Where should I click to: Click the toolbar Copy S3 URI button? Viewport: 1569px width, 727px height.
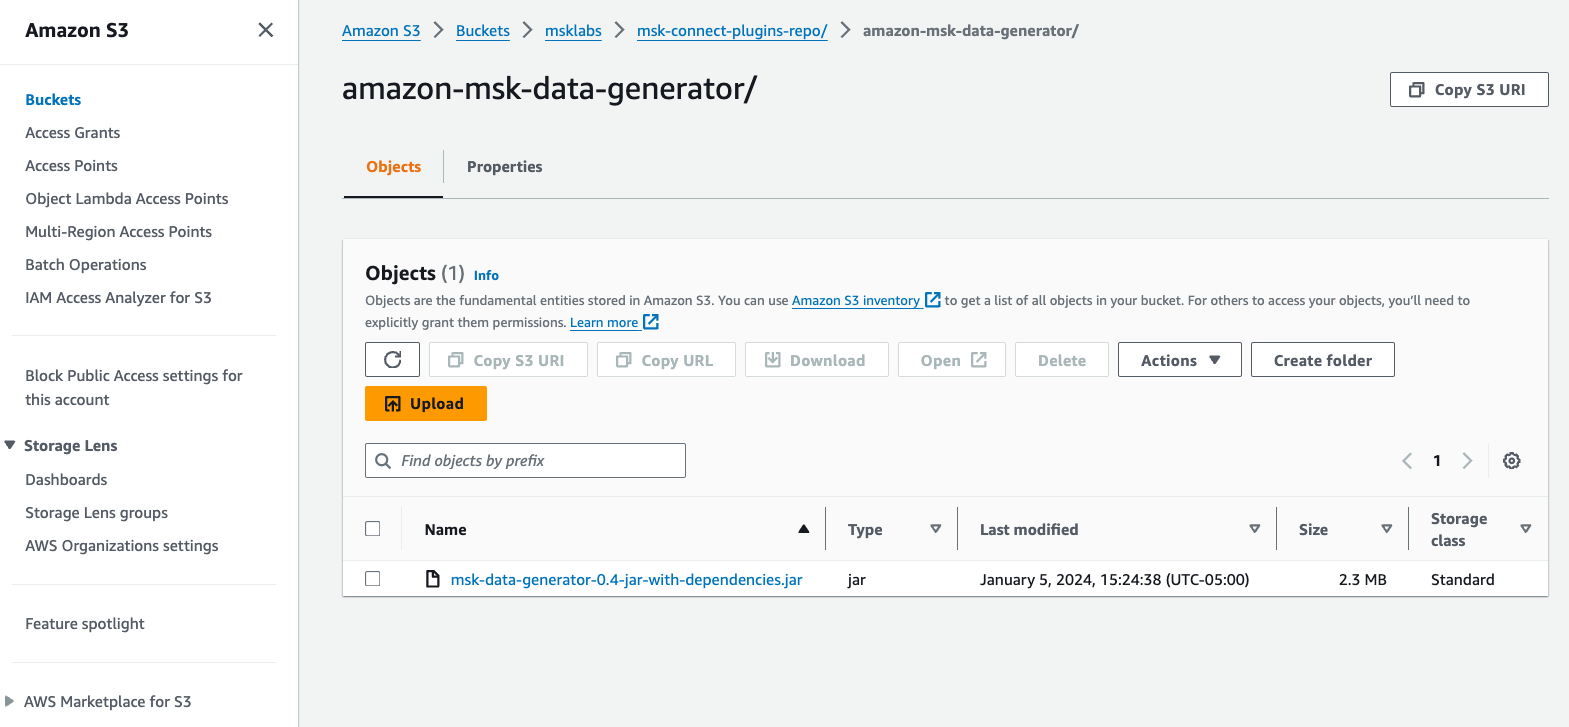508,360
